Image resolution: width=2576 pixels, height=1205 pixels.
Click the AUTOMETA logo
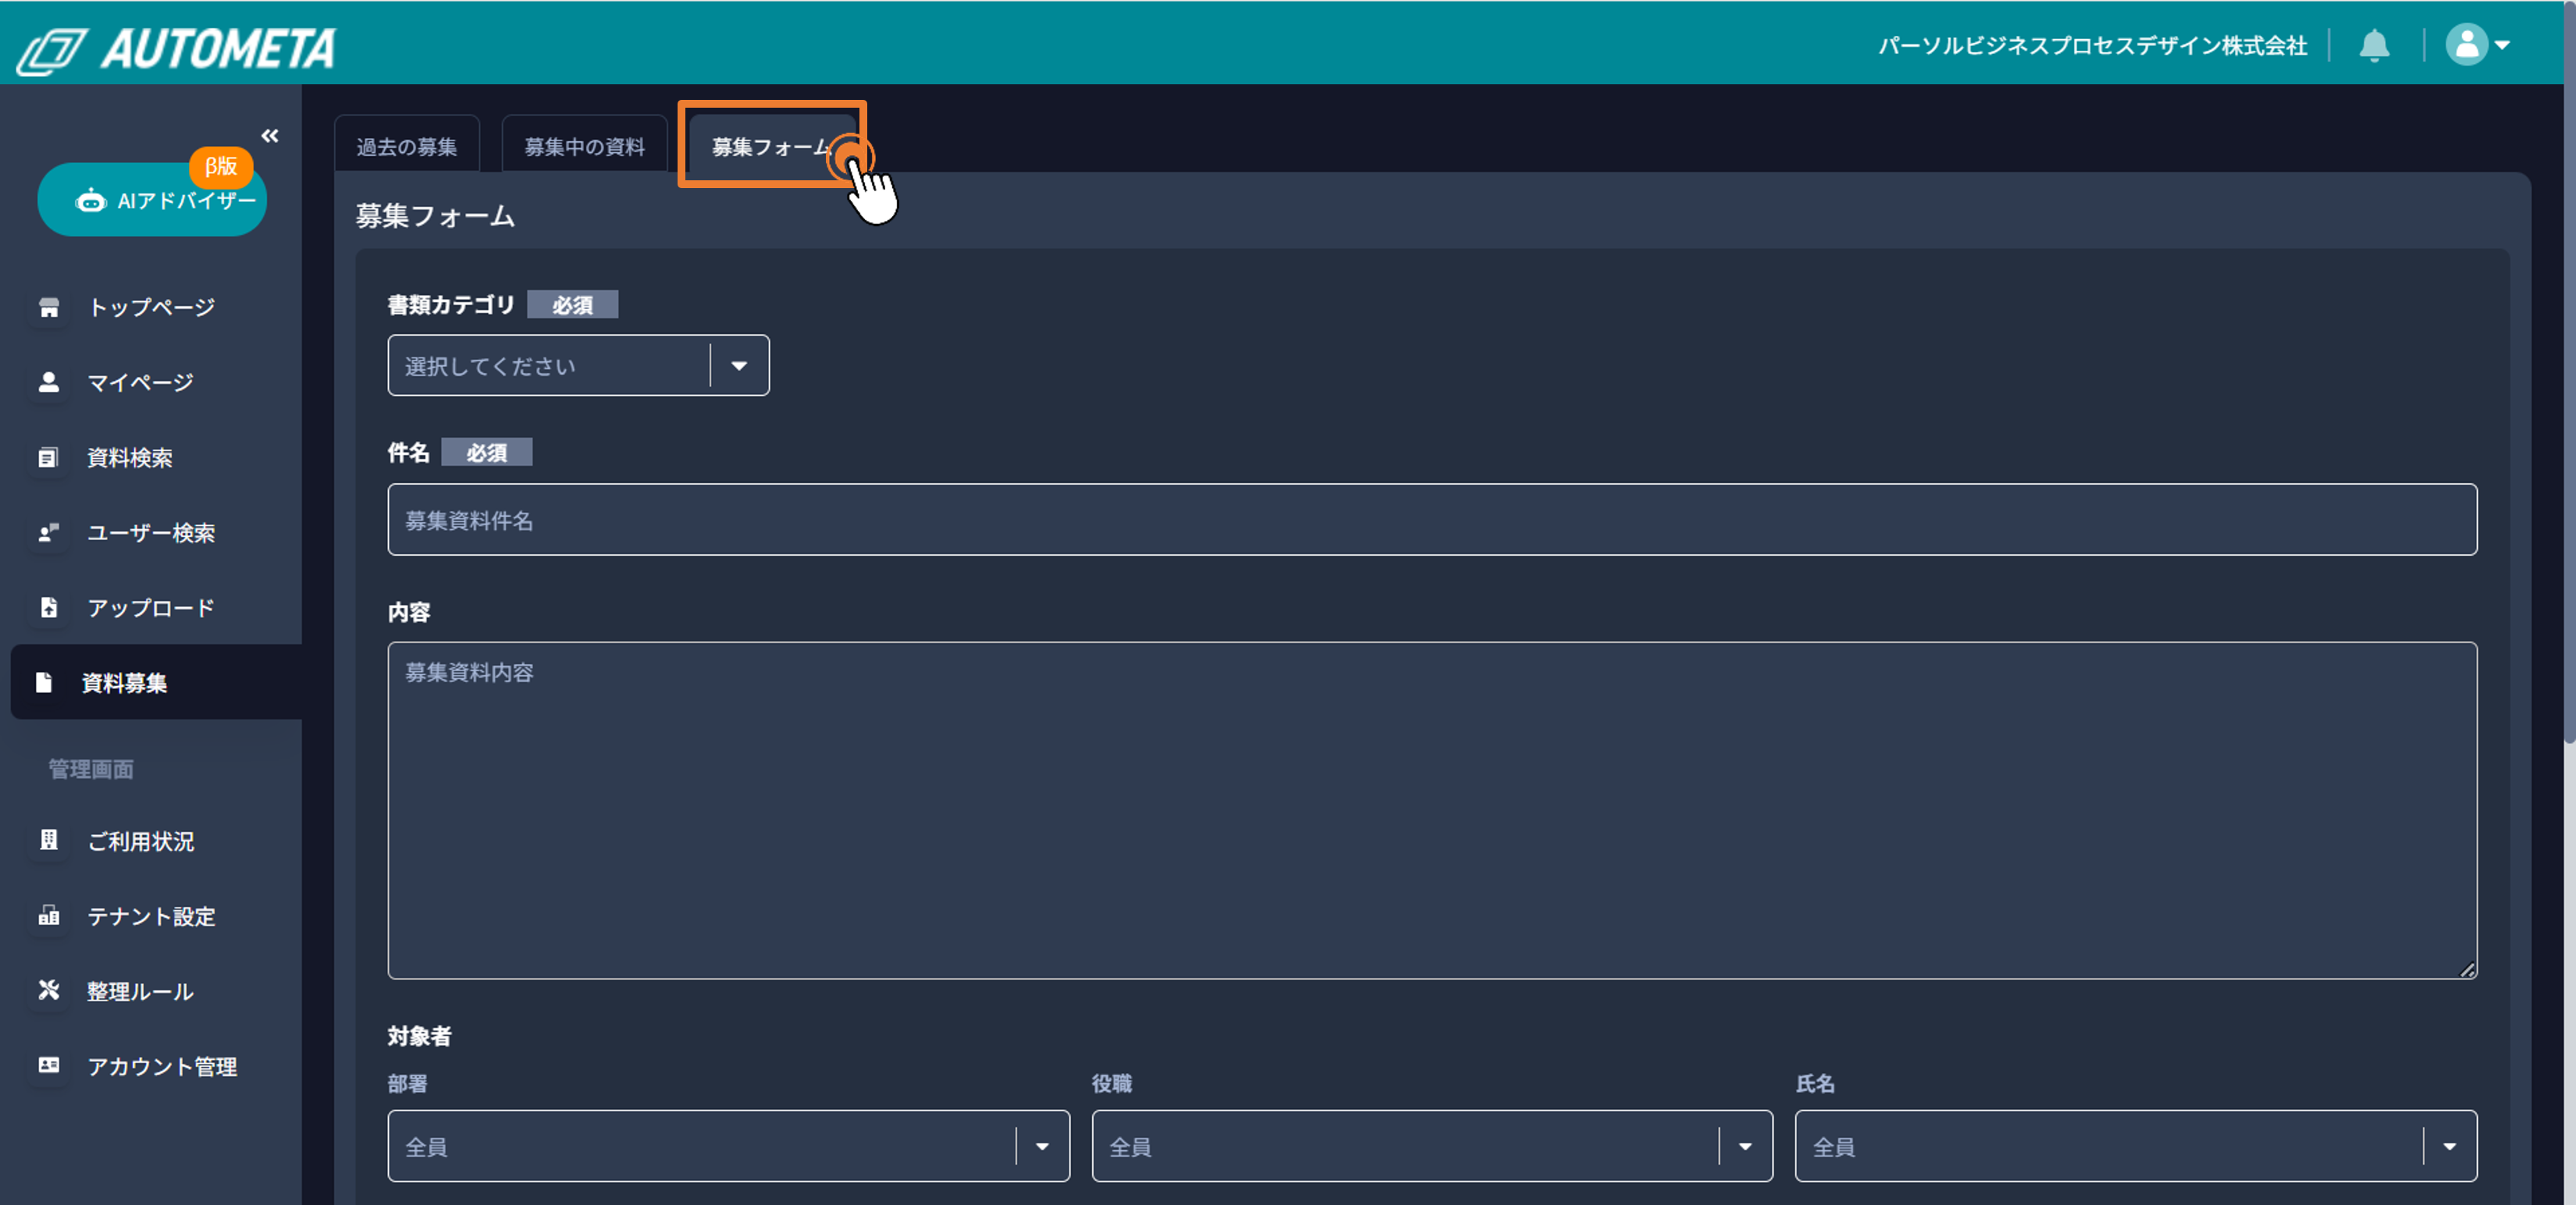pyautogui.click(x=177, y=48)
